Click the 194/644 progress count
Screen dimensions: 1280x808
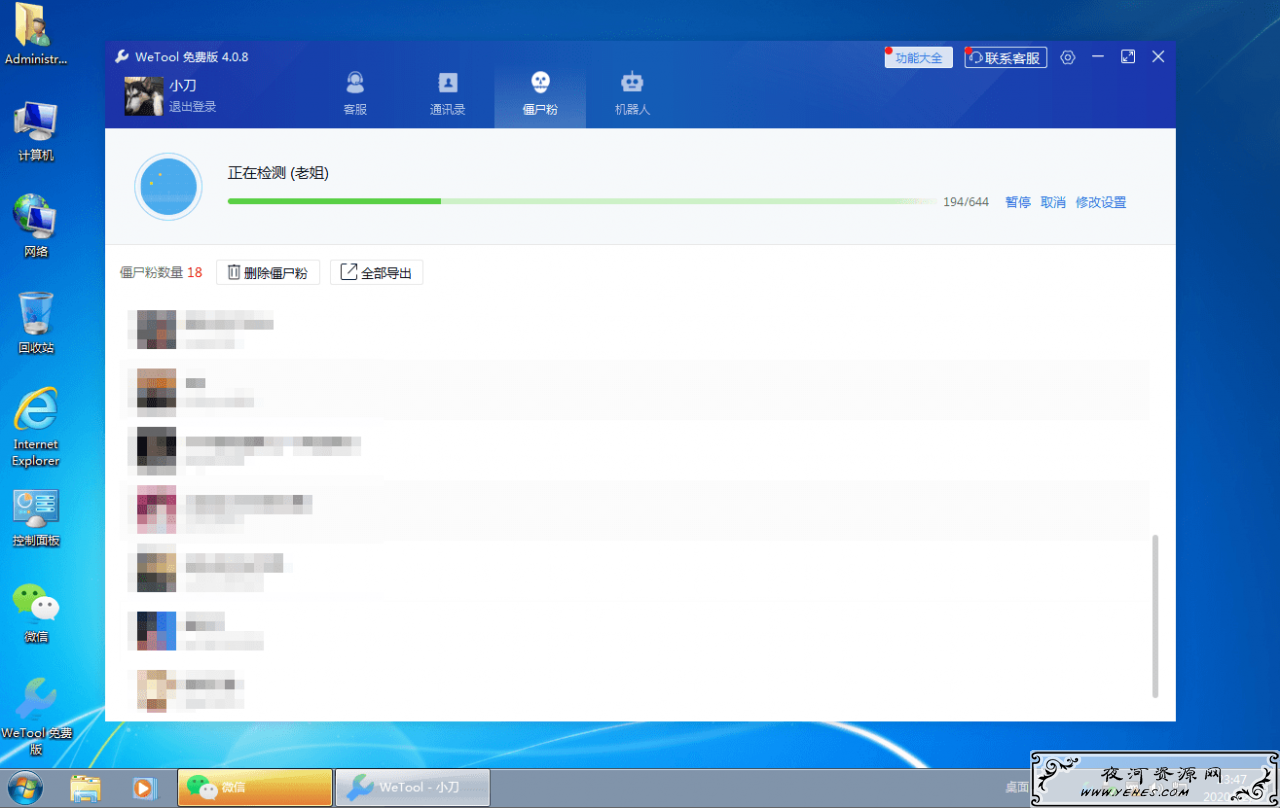tap(966, 202)
